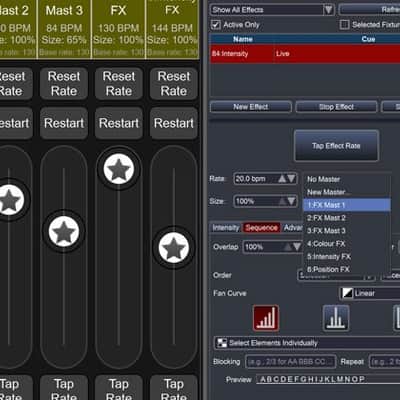Image resolution: width=400 pixels, height=400 pixels.
Task: Choose No Master in the master list
Action: (x=347, y=179)
